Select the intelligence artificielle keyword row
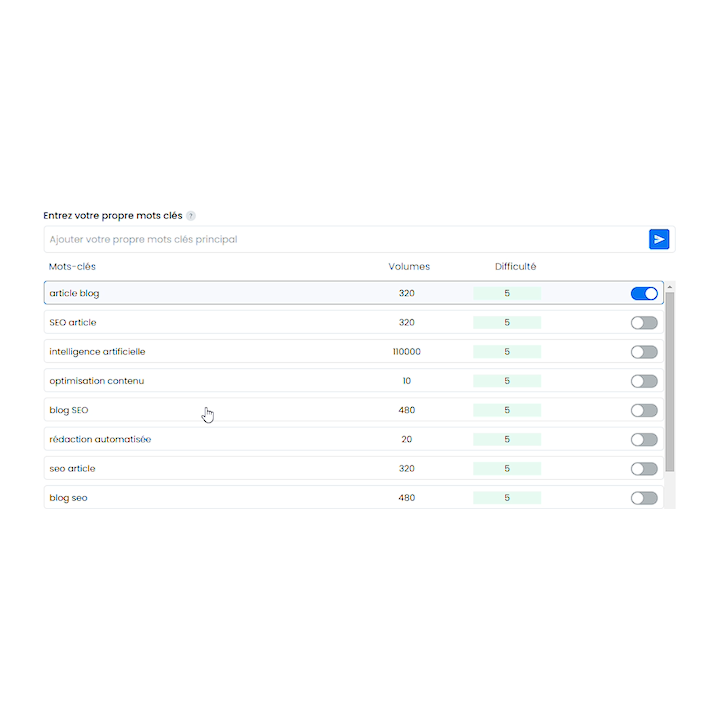Screen dimensions: 720x720 pyautogui.click(x=354, y=352)
